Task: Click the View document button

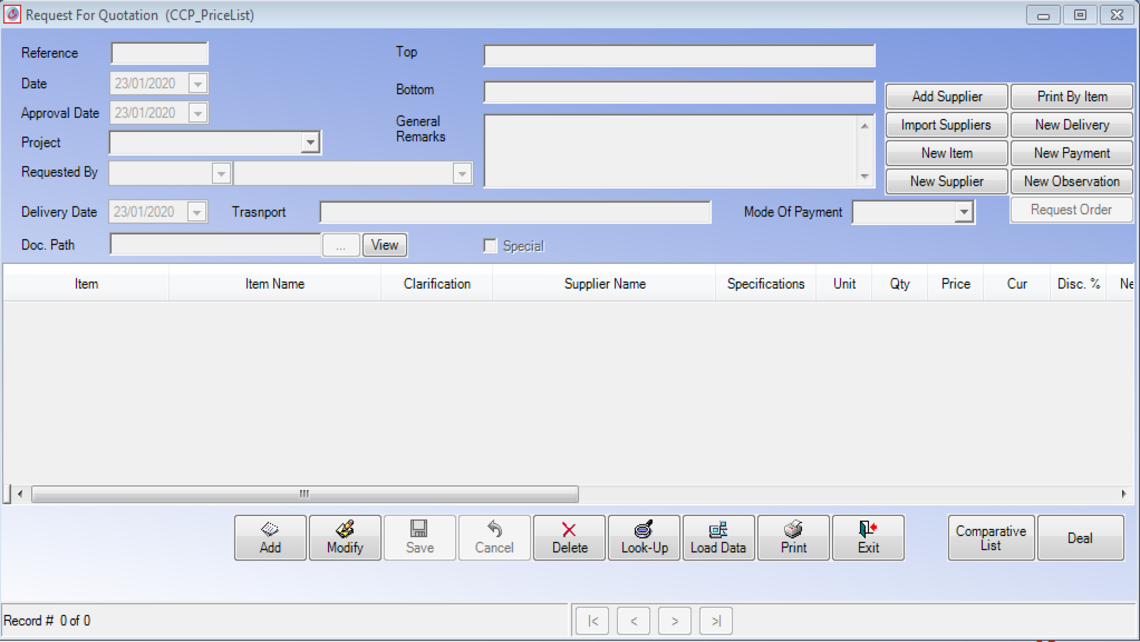Action: click(x=385, y=245)
